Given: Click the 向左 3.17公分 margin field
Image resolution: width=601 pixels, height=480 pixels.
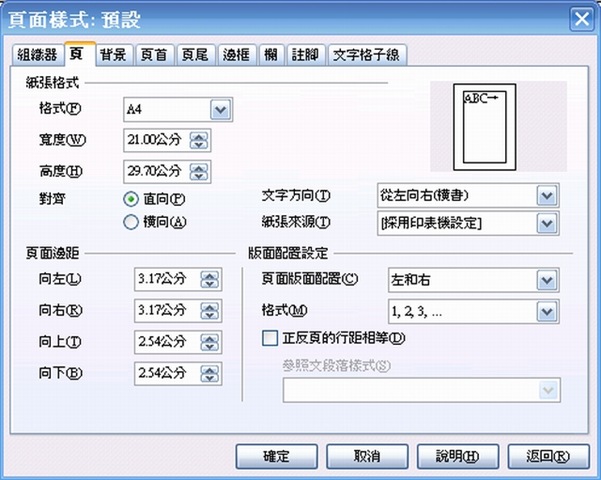Looking at the screenshot, I should 167,279.
